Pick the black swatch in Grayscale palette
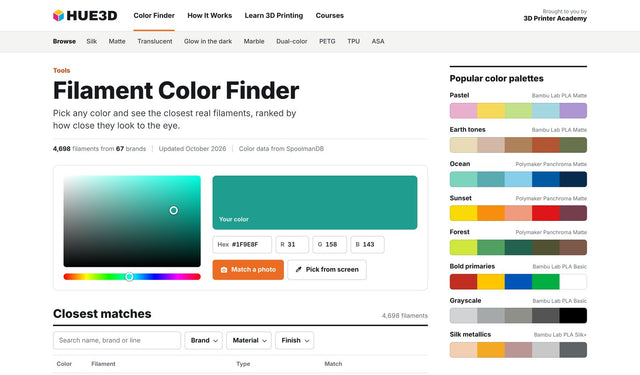Screen dimensions: 640x375 tap(573, 315)
